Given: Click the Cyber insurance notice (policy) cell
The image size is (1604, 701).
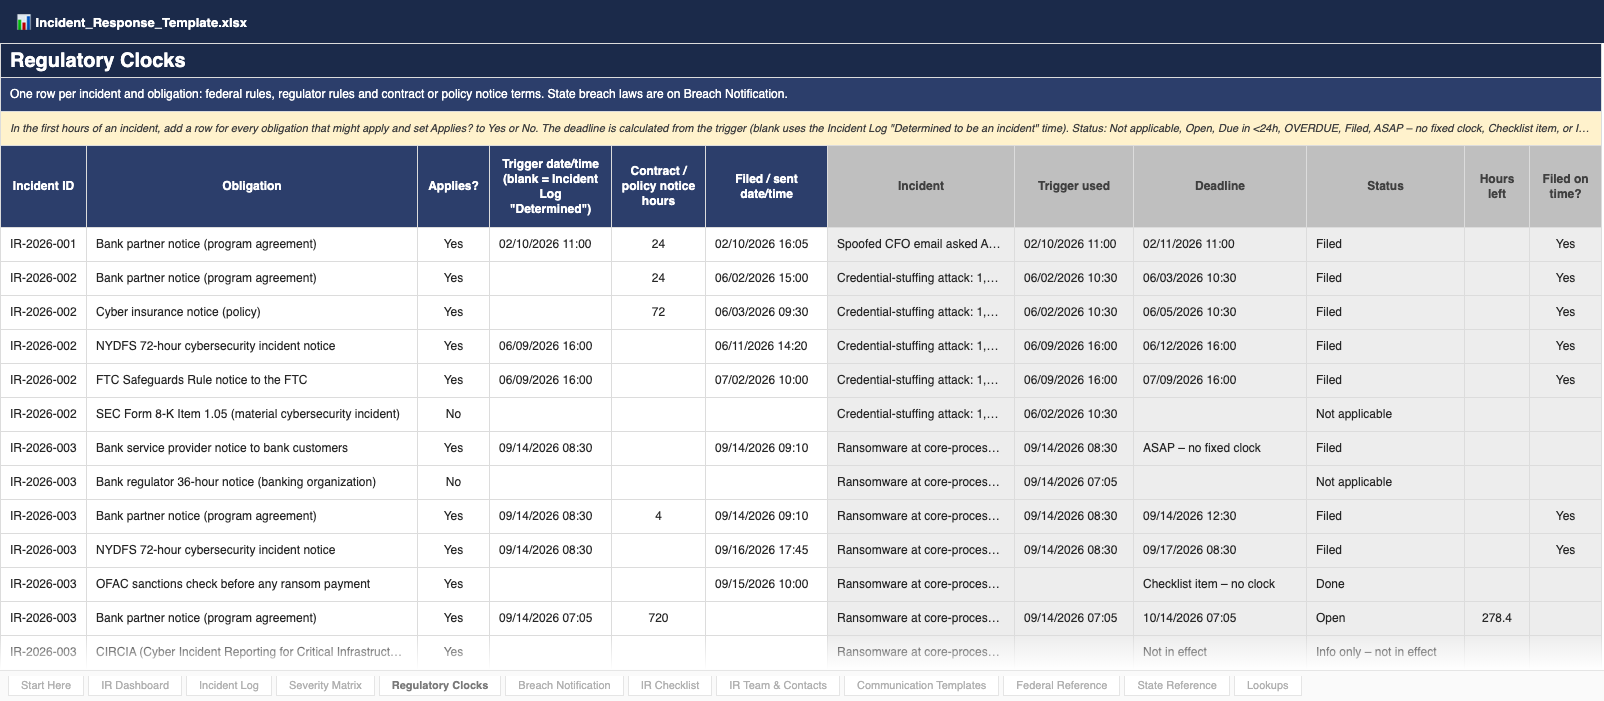Looking at the screenshot, I should [252, 312].
